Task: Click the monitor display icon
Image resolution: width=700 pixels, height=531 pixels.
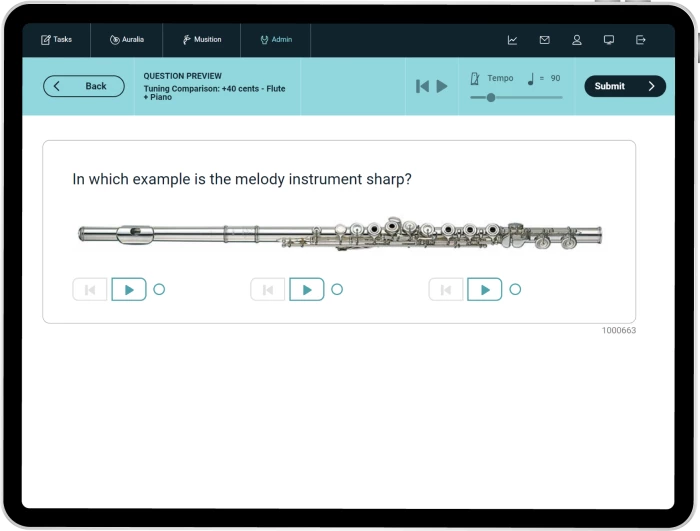Action: pos(609,40)
